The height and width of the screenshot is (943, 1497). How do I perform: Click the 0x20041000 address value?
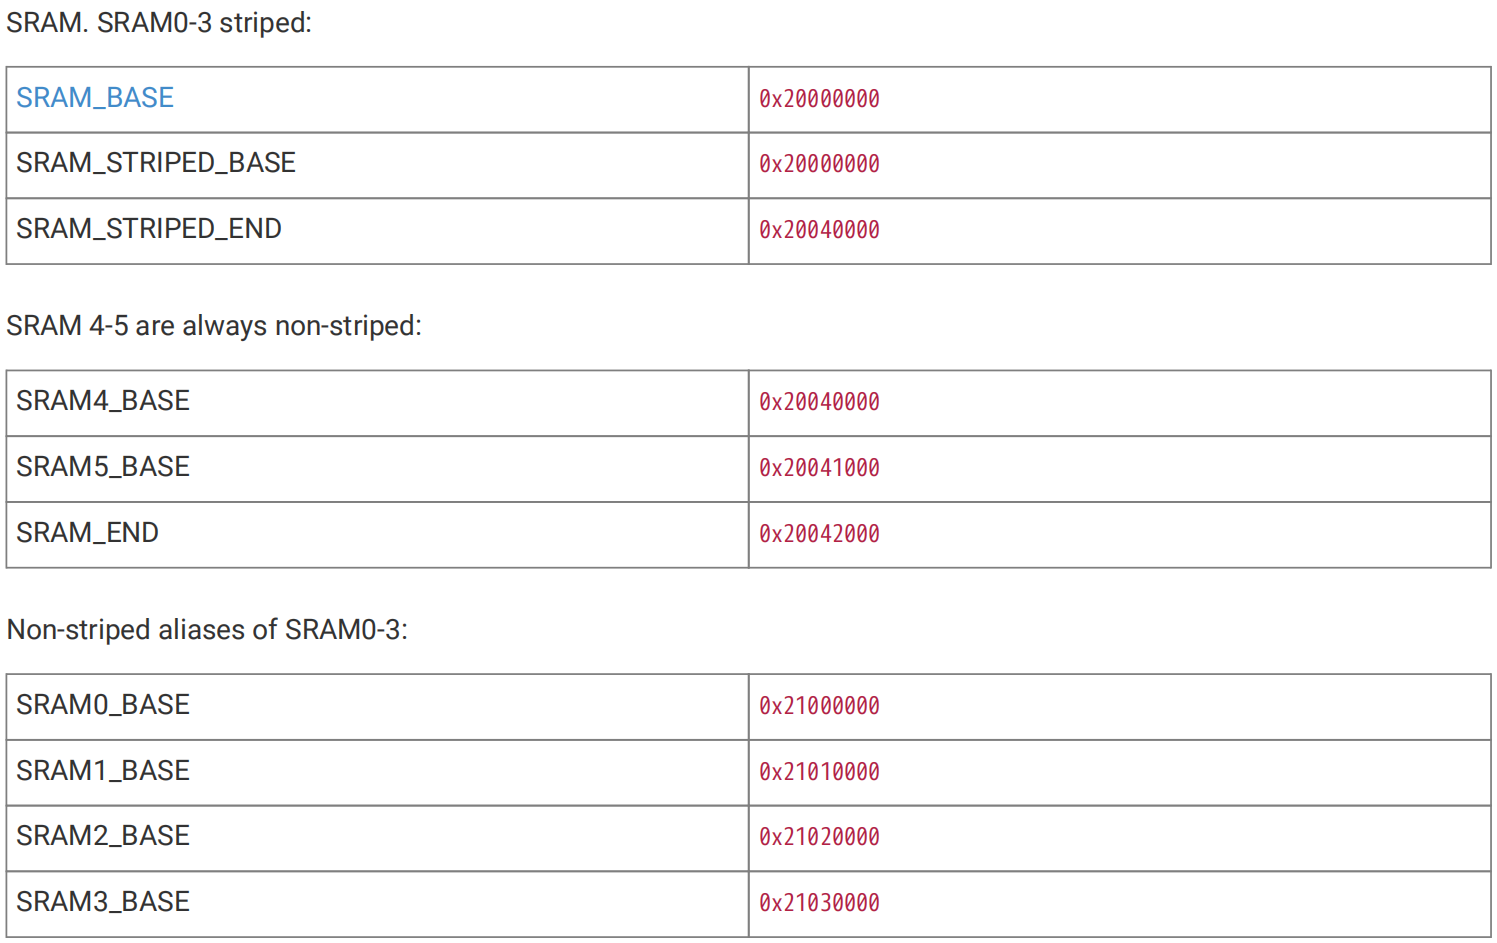[x=819, y=468]
